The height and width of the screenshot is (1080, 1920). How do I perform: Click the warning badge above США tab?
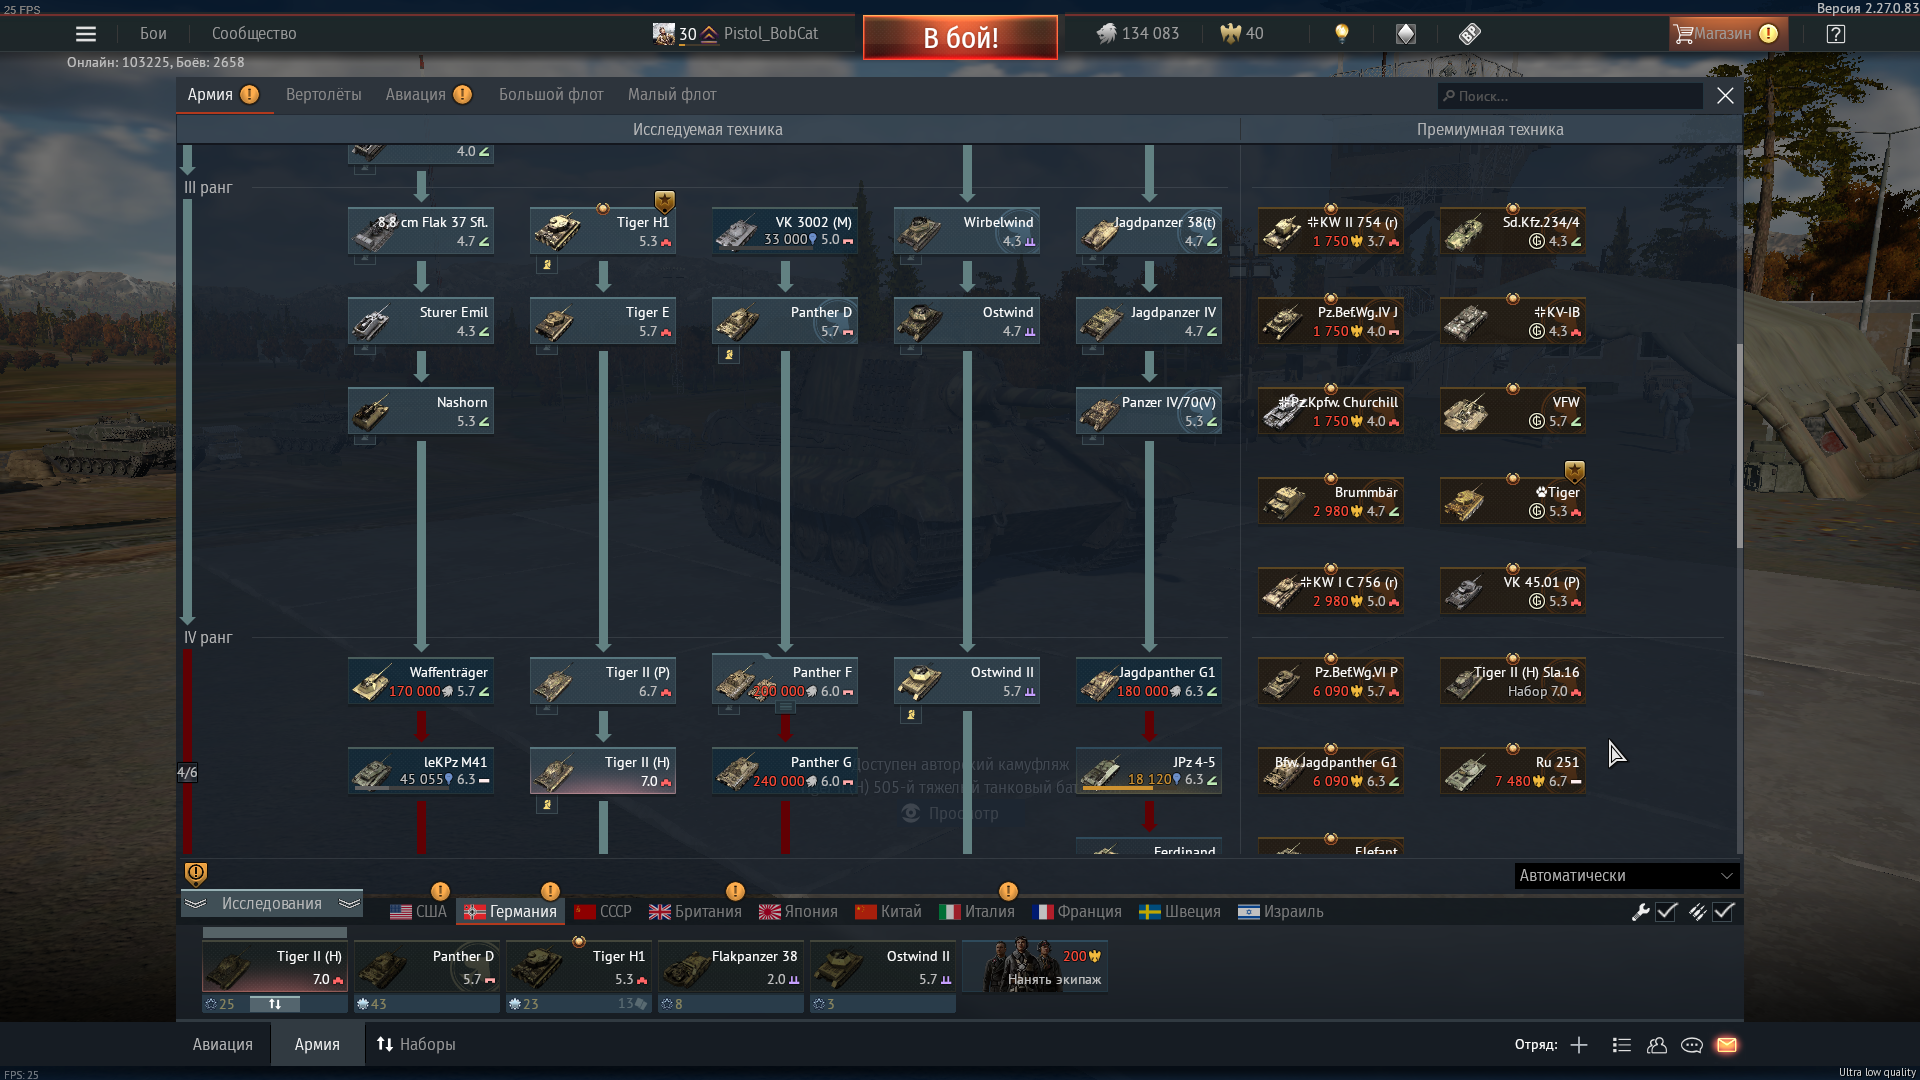tap(440, 891)
